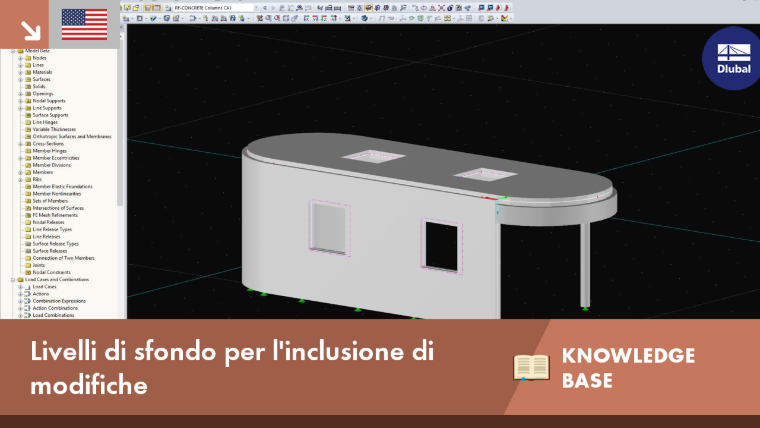Click the column under the roof slab

click(x=585, y=264)
